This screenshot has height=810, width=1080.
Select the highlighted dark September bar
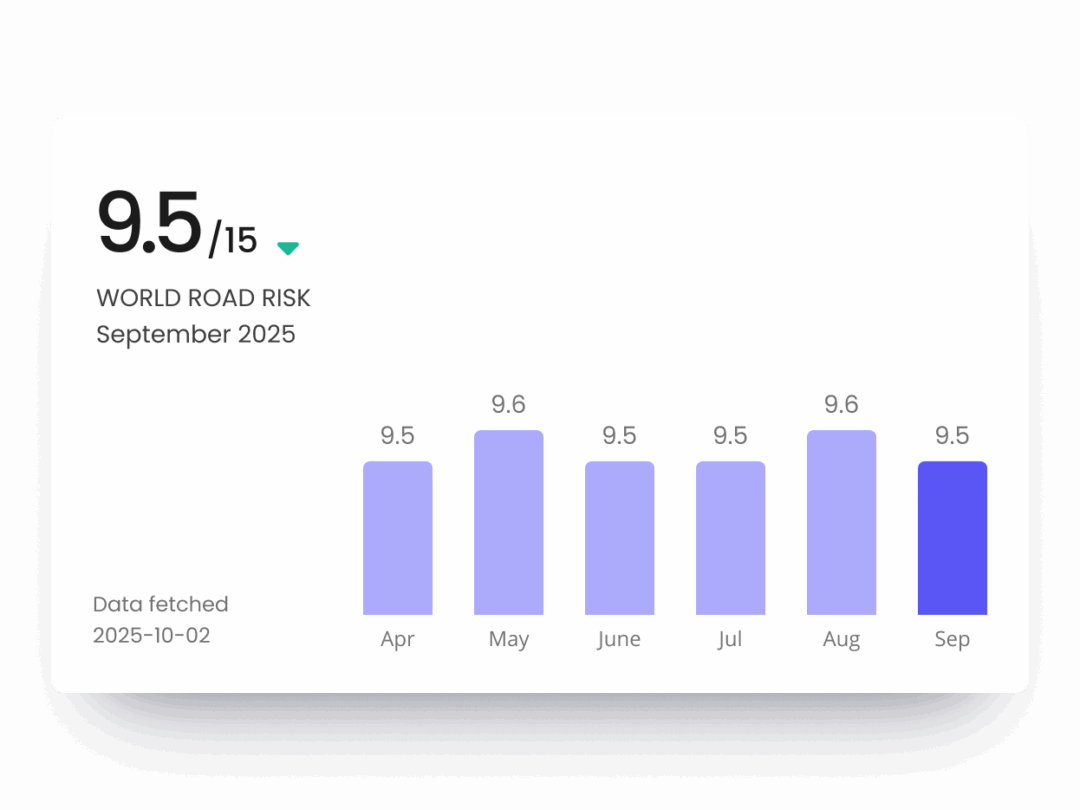pos(953,538)
